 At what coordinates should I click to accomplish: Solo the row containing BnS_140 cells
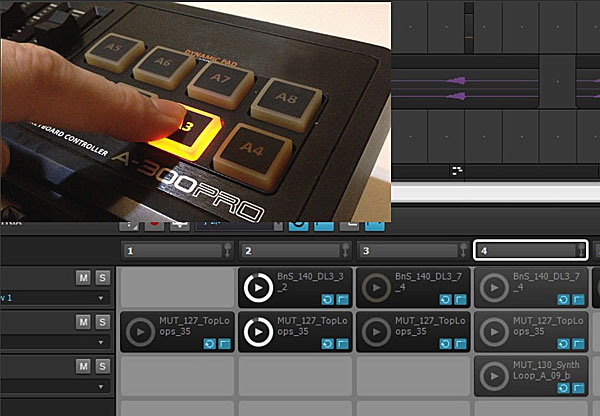[102, 277]
